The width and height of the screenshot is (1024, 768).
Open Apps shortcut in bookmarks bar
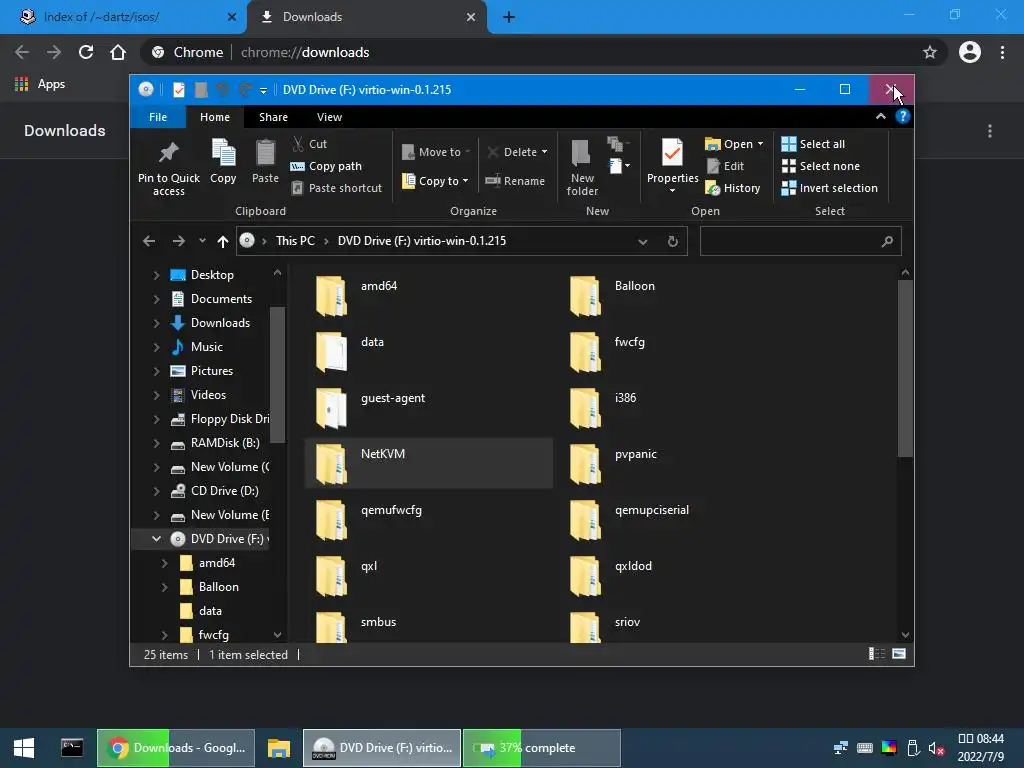click(40, 84)
